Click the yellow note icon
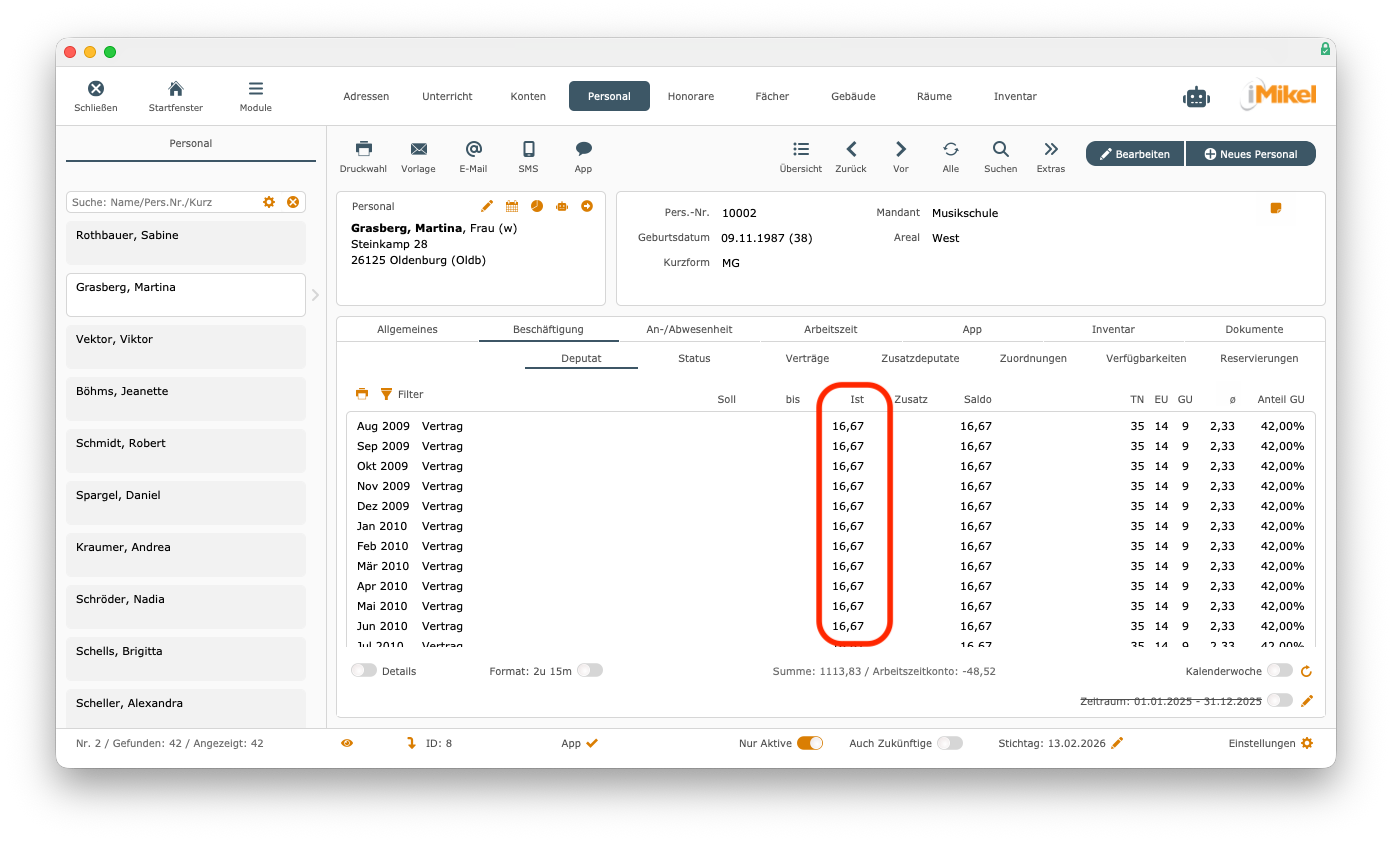This screenshot has width=1392, height=842. [1275, 208]
